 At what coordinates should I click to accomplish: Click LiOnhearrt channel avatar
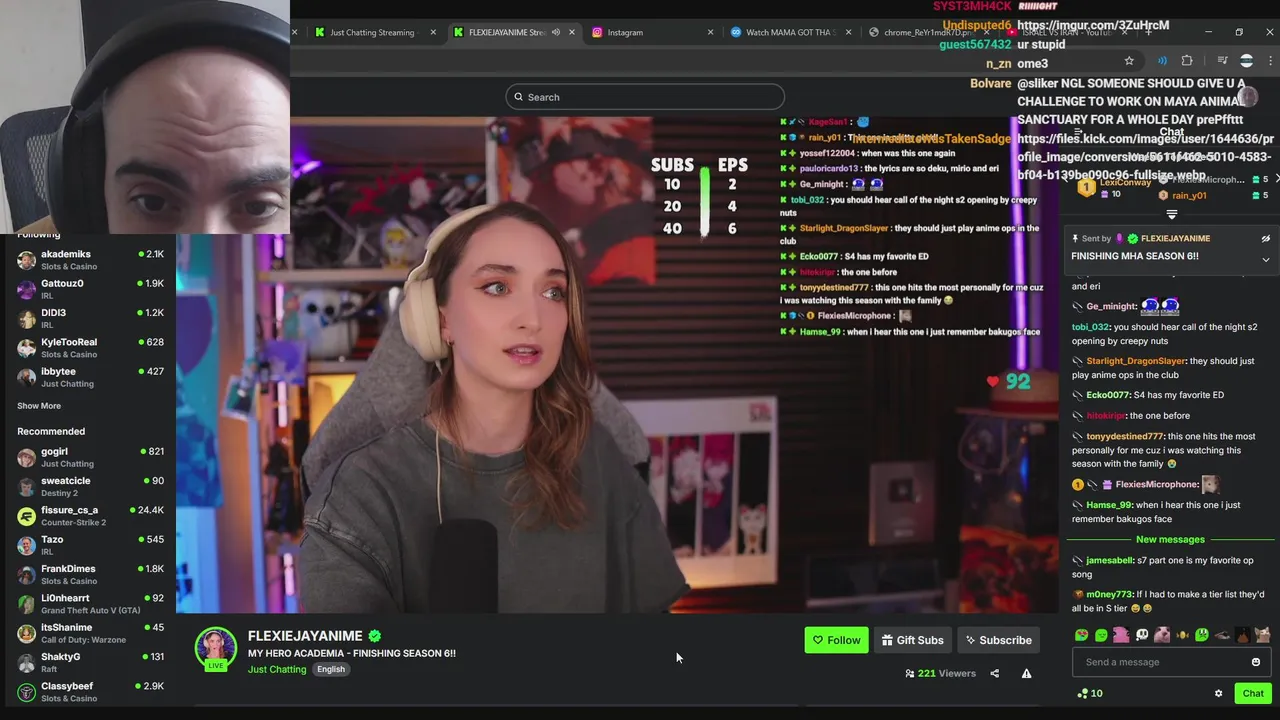click(27, 603)
